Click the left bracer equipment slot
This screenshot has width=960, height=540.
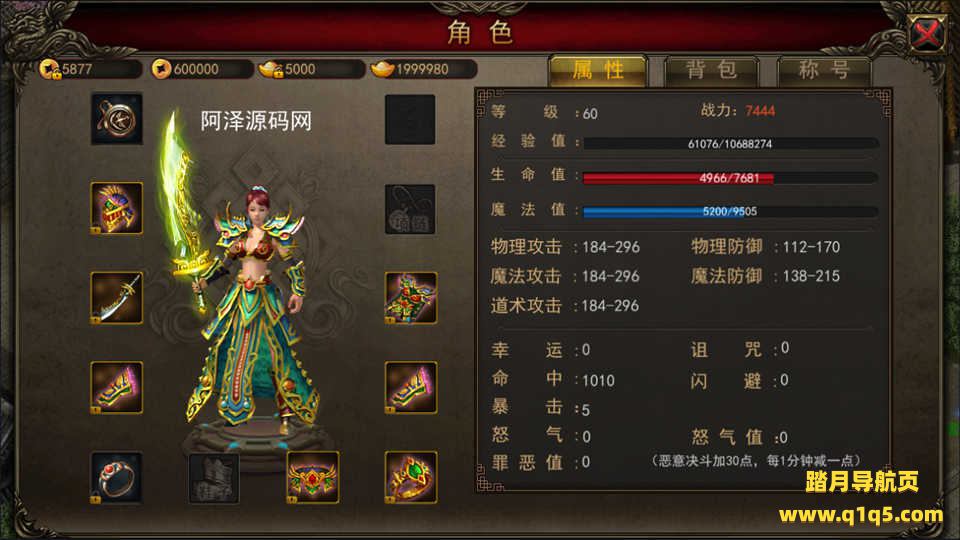click(116, 388)
